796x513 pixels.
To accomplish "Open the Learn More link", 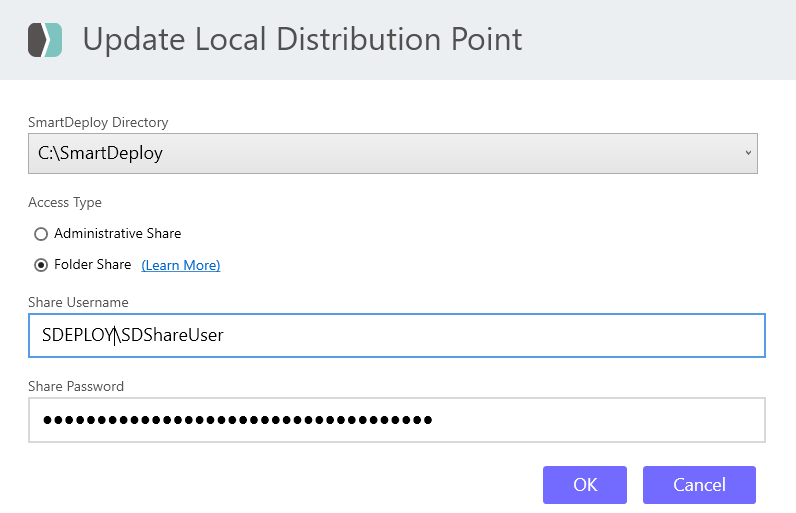I will tap(180, 265).
